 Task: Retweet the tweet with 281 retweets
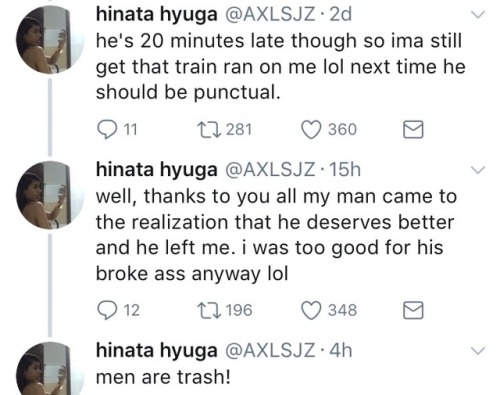pyautogui.click(x=209, y=130)
